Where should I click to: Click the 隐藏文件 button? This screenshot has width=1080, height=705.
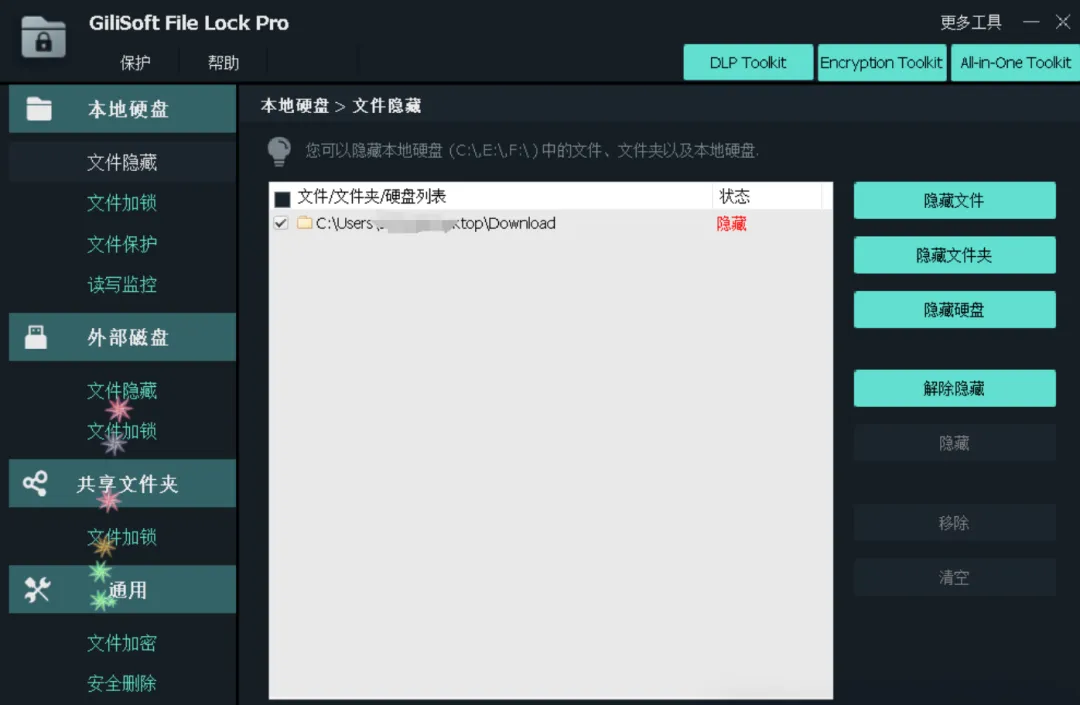click(954, 200)
